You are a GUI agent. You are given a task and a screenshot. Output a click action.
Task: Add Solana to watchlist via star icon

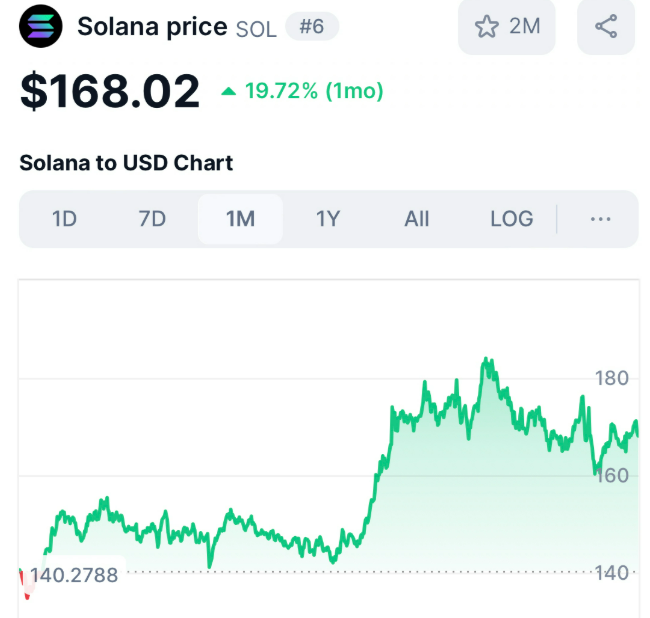click(486, 27)
